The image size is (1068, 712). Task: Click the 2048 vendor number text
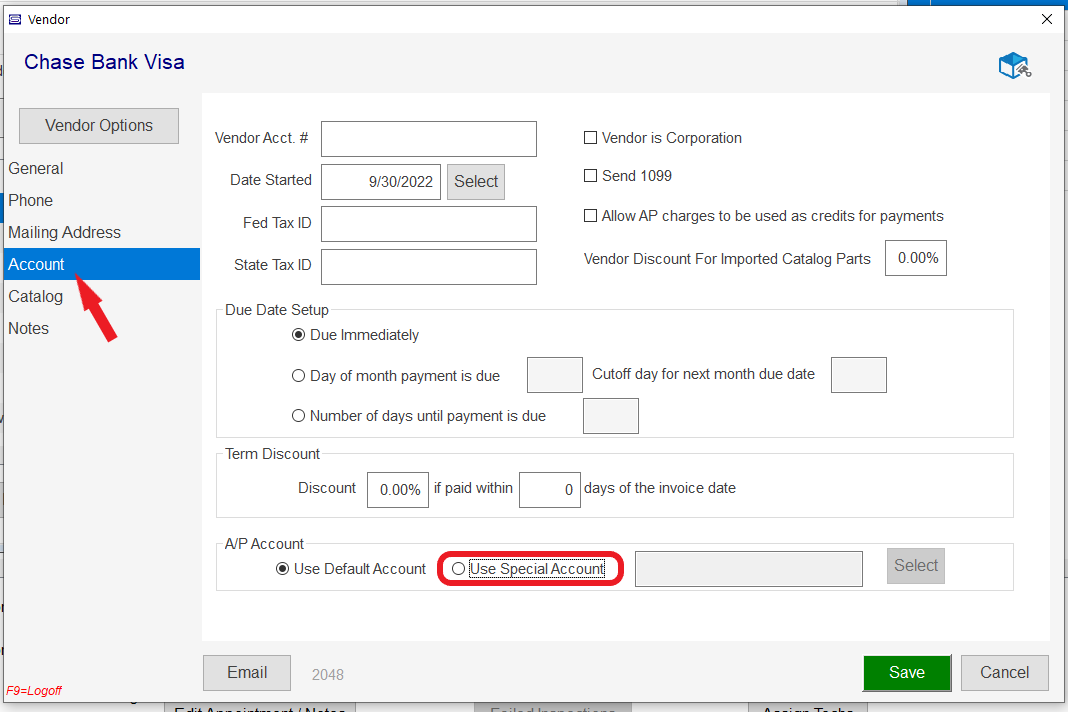pyautogui.click(x=328, y=675)
